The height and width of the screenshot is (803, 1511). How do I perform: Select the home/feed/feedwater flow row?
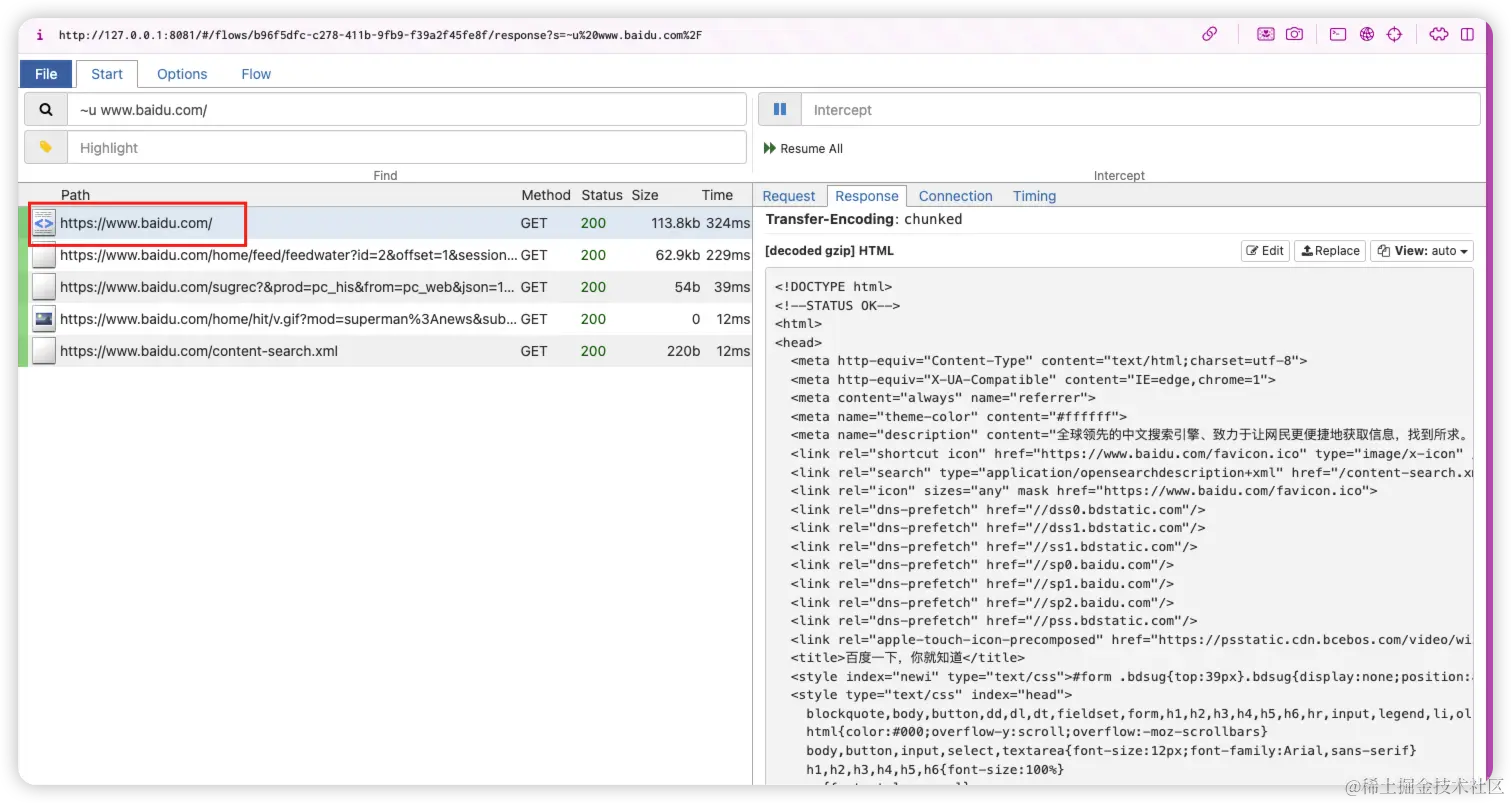click(x=385, y=255)
